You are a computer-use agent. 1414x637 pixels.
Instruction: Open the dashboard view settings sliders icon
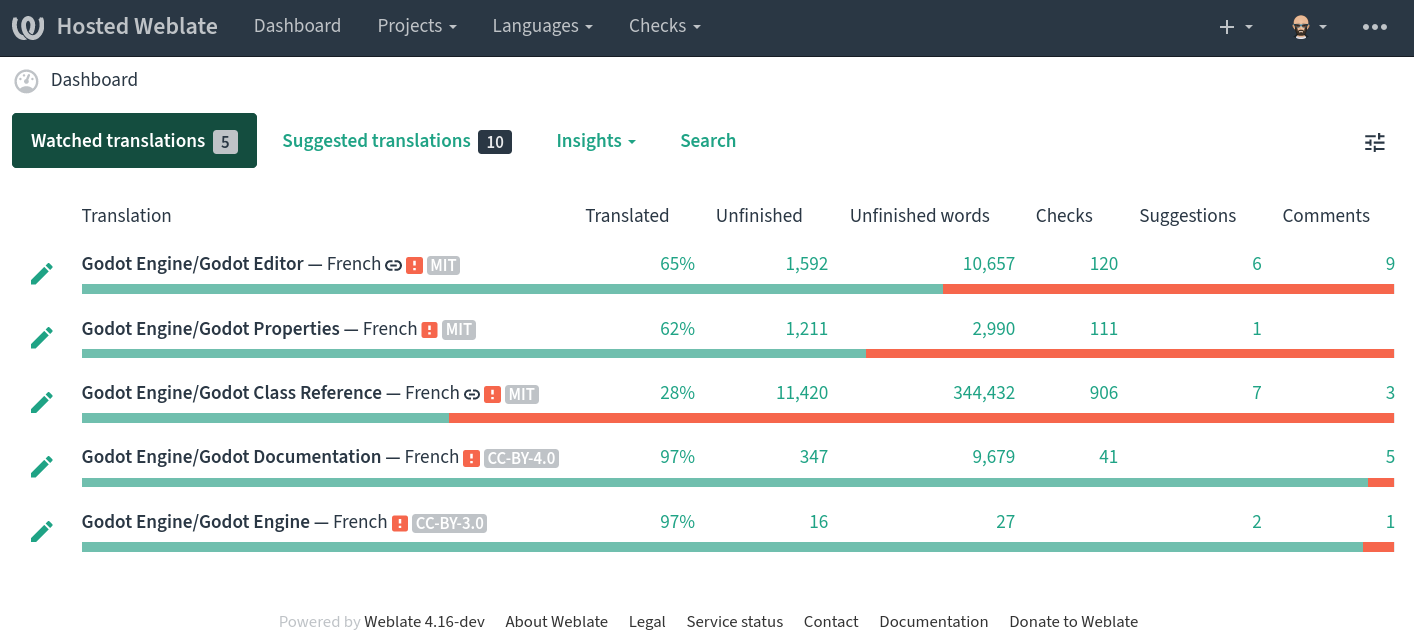click(x=1375, y=142)
